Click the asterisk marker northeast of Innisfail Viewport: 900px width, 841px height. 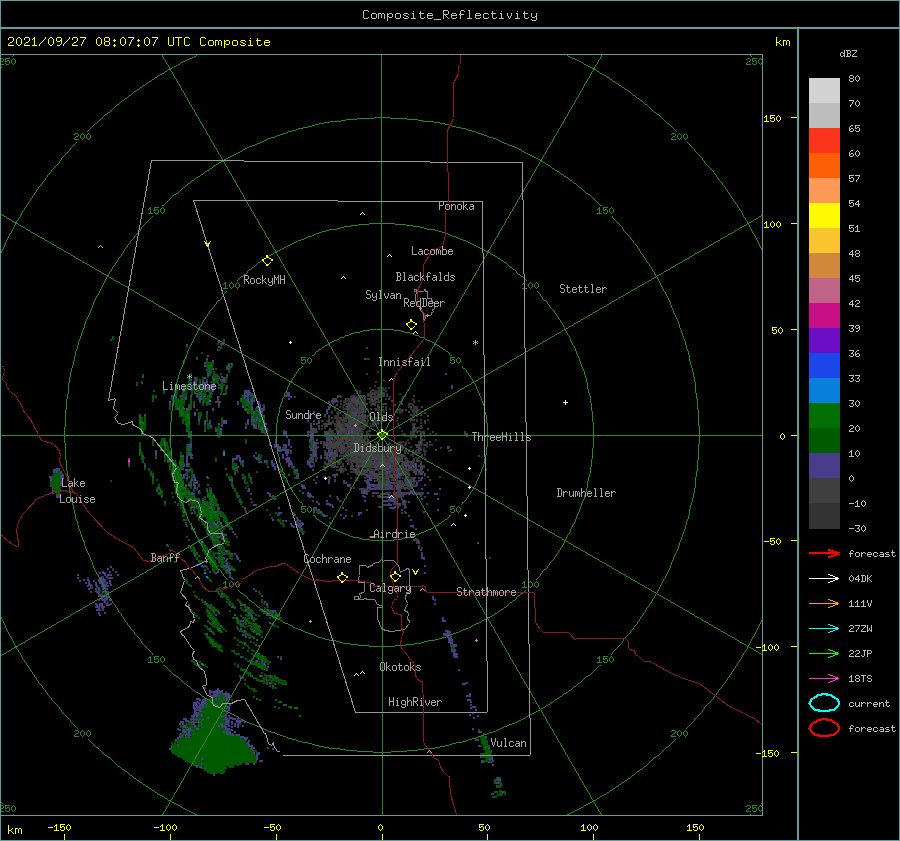point(475,343)
